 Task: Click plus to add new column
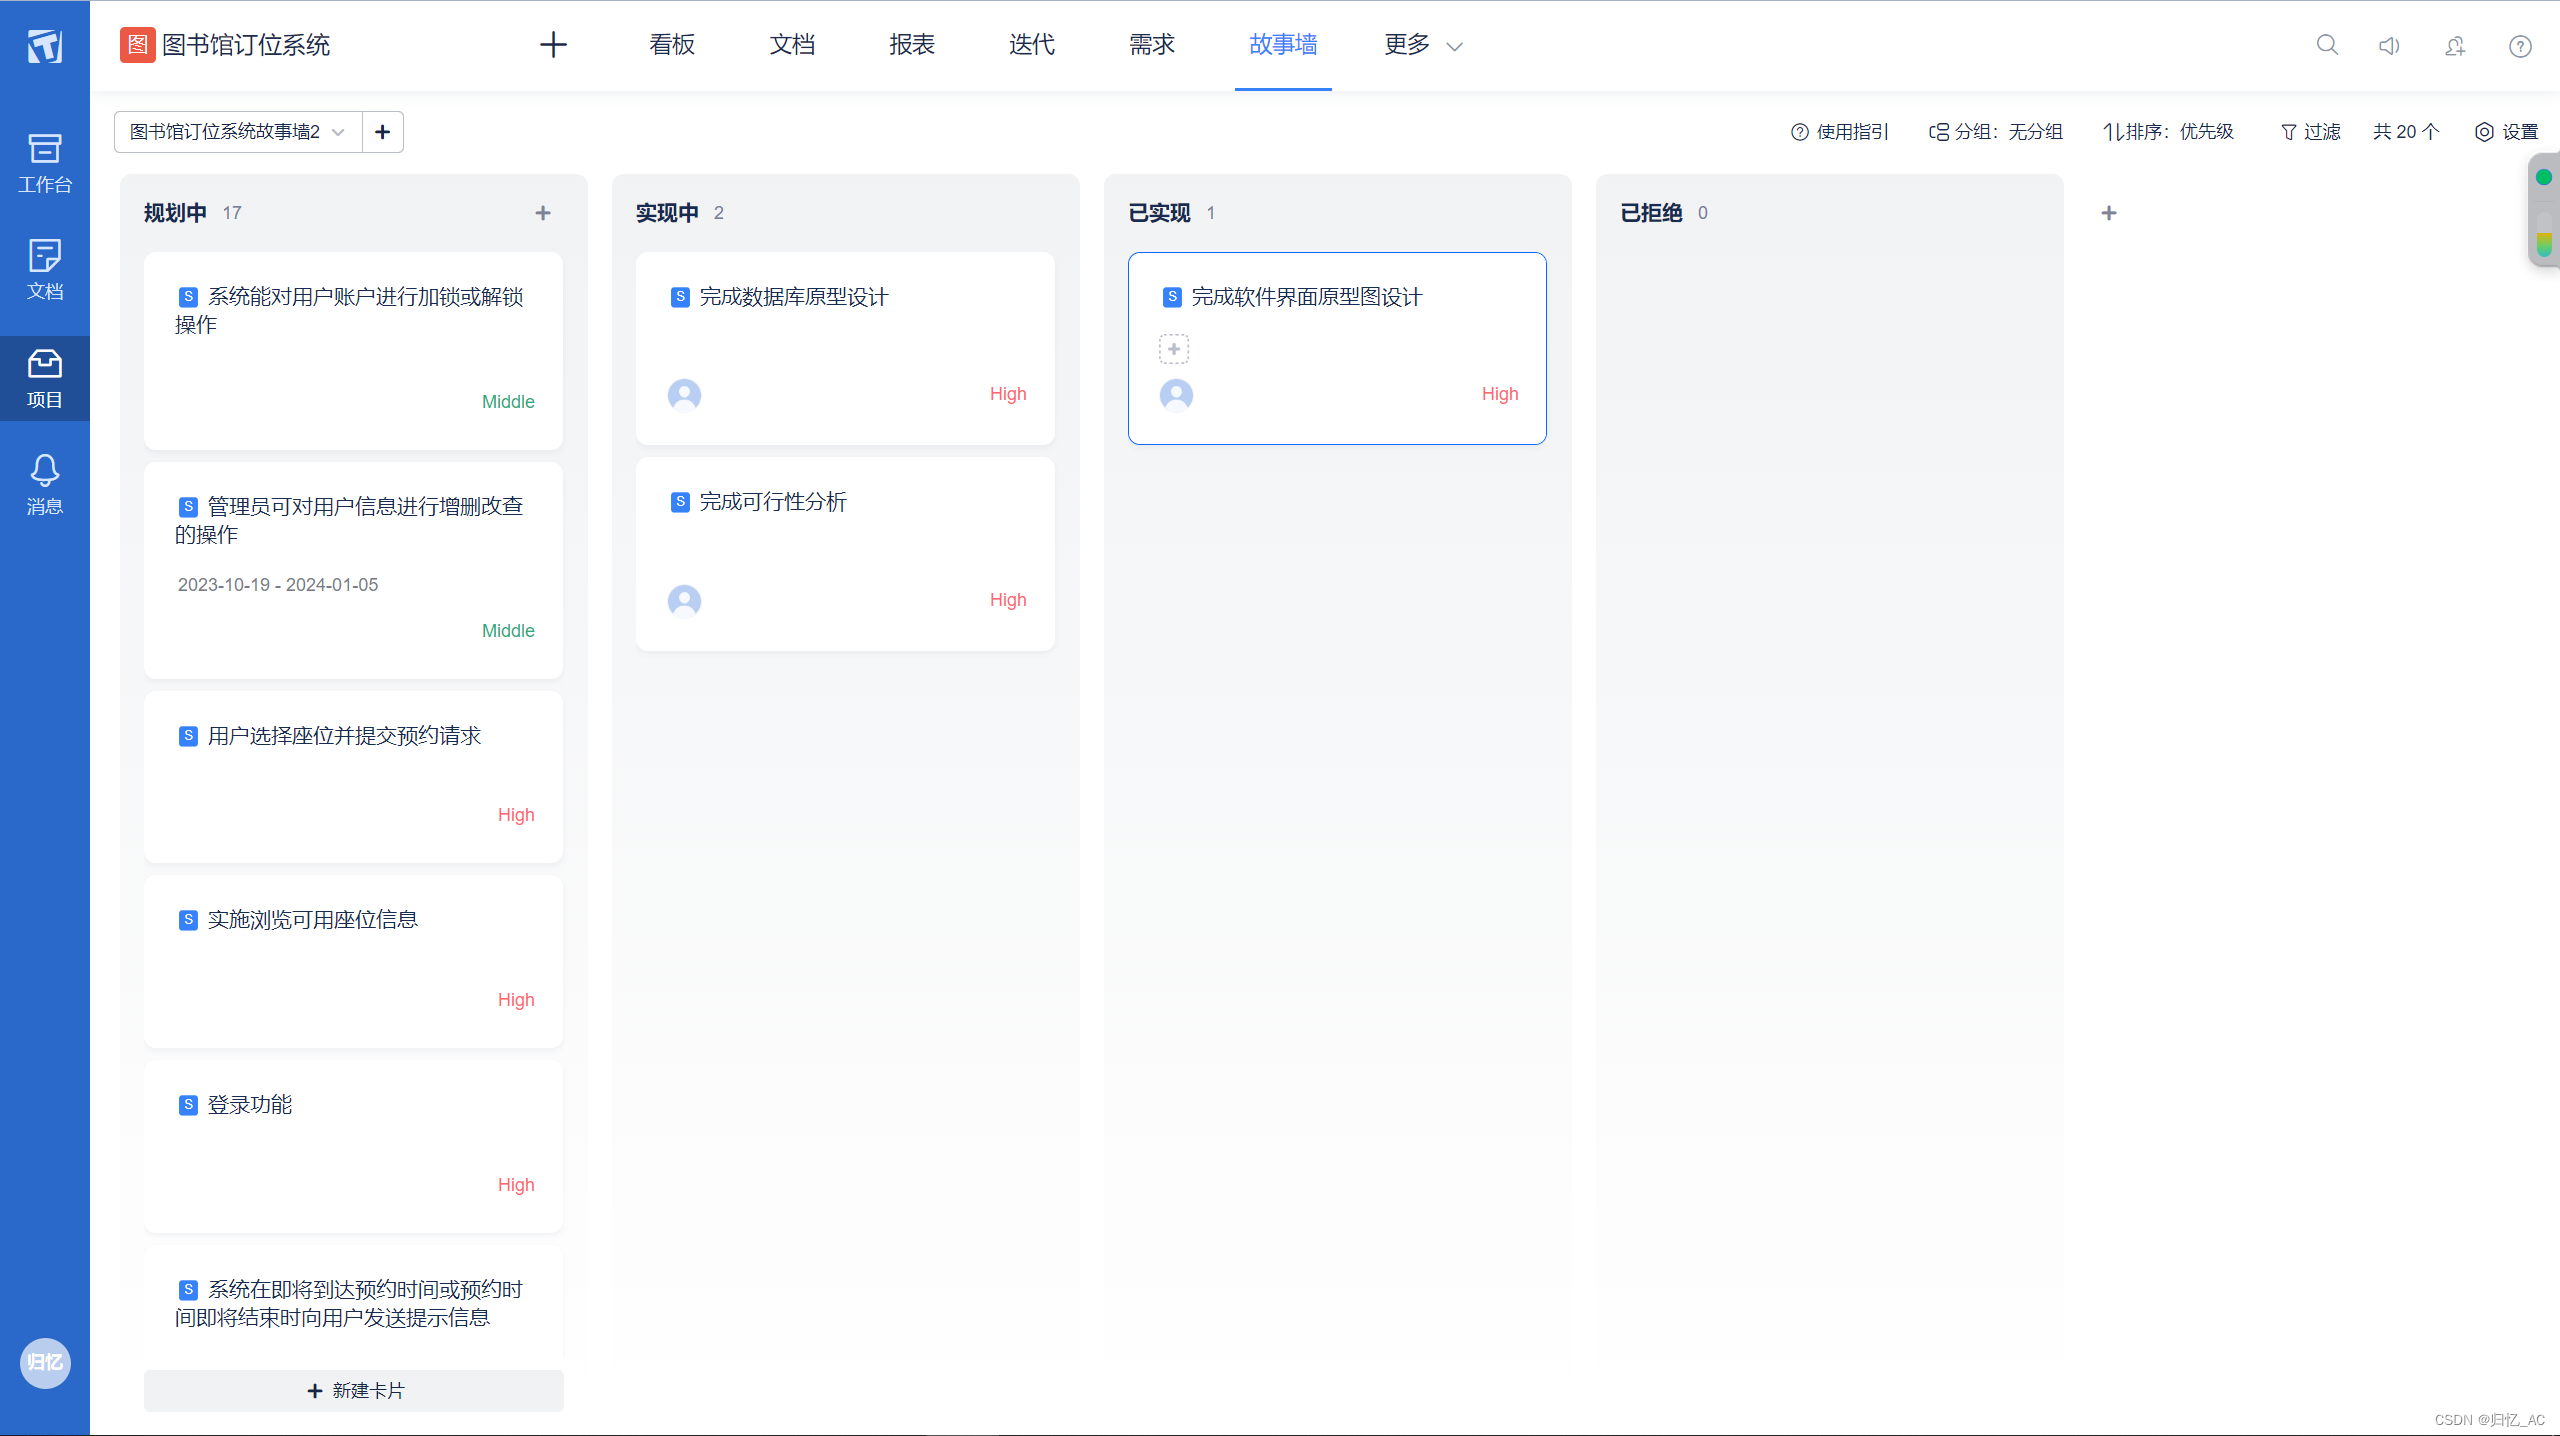coord(2109,213)
